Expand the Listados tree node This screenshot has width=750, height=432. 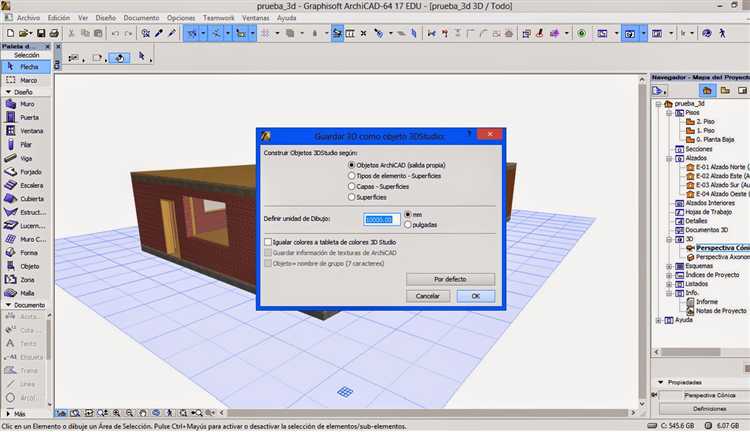(669, 284)
